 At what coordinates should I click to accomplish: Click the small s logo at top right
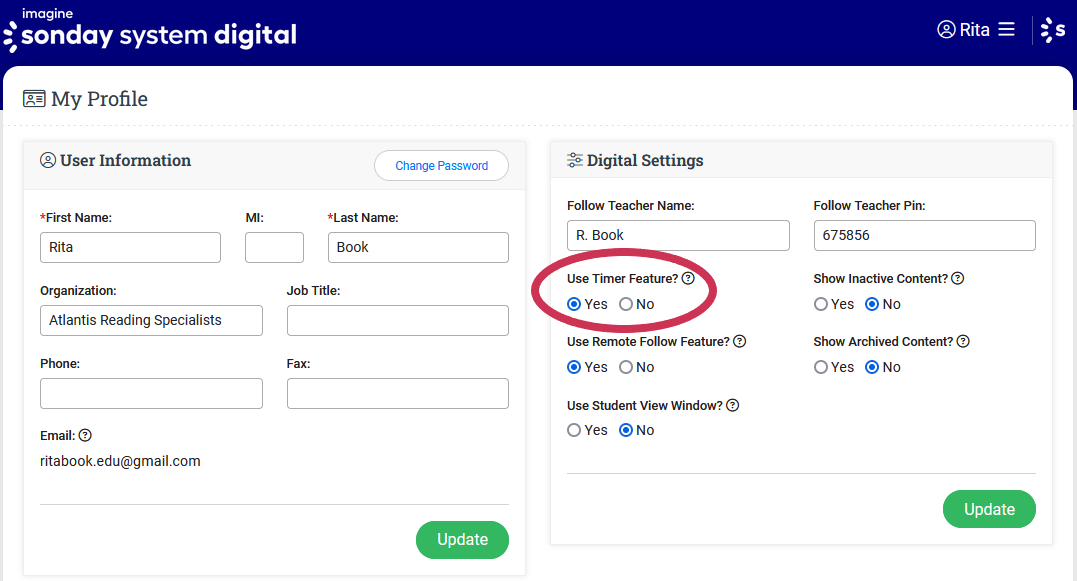tap(1055, 29)
